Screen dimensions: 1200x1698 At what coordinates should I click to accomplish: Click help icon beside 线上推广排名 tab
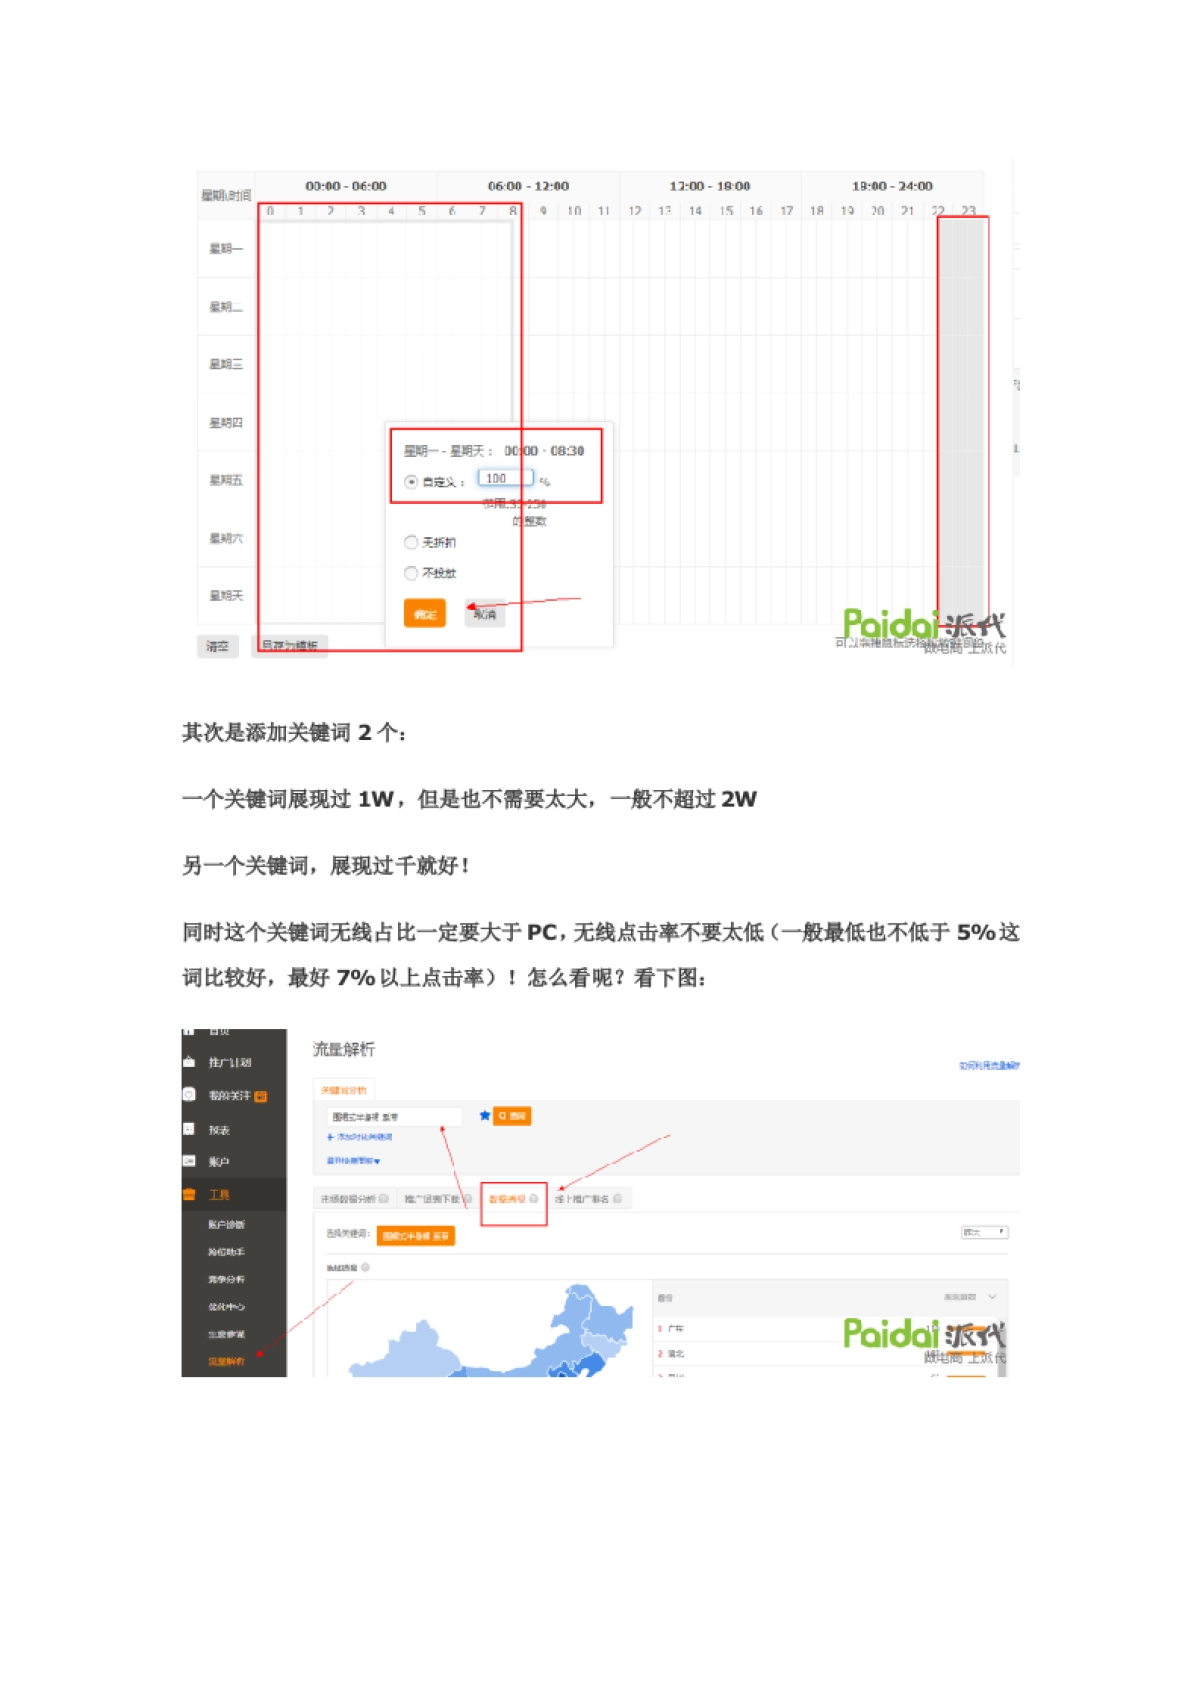tap(617, 1198)
